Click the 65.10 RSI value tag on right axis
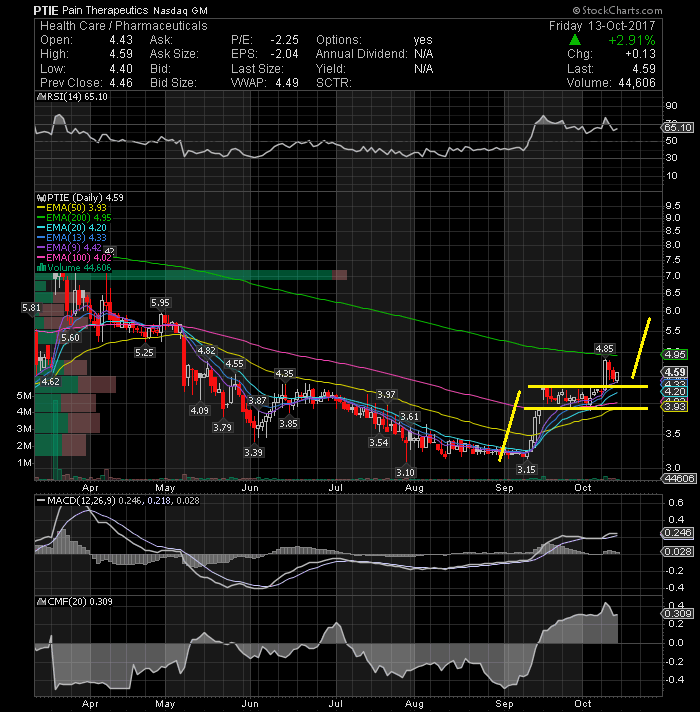Image resolution: width=700 pixels, height=712 pixels. 678,128
